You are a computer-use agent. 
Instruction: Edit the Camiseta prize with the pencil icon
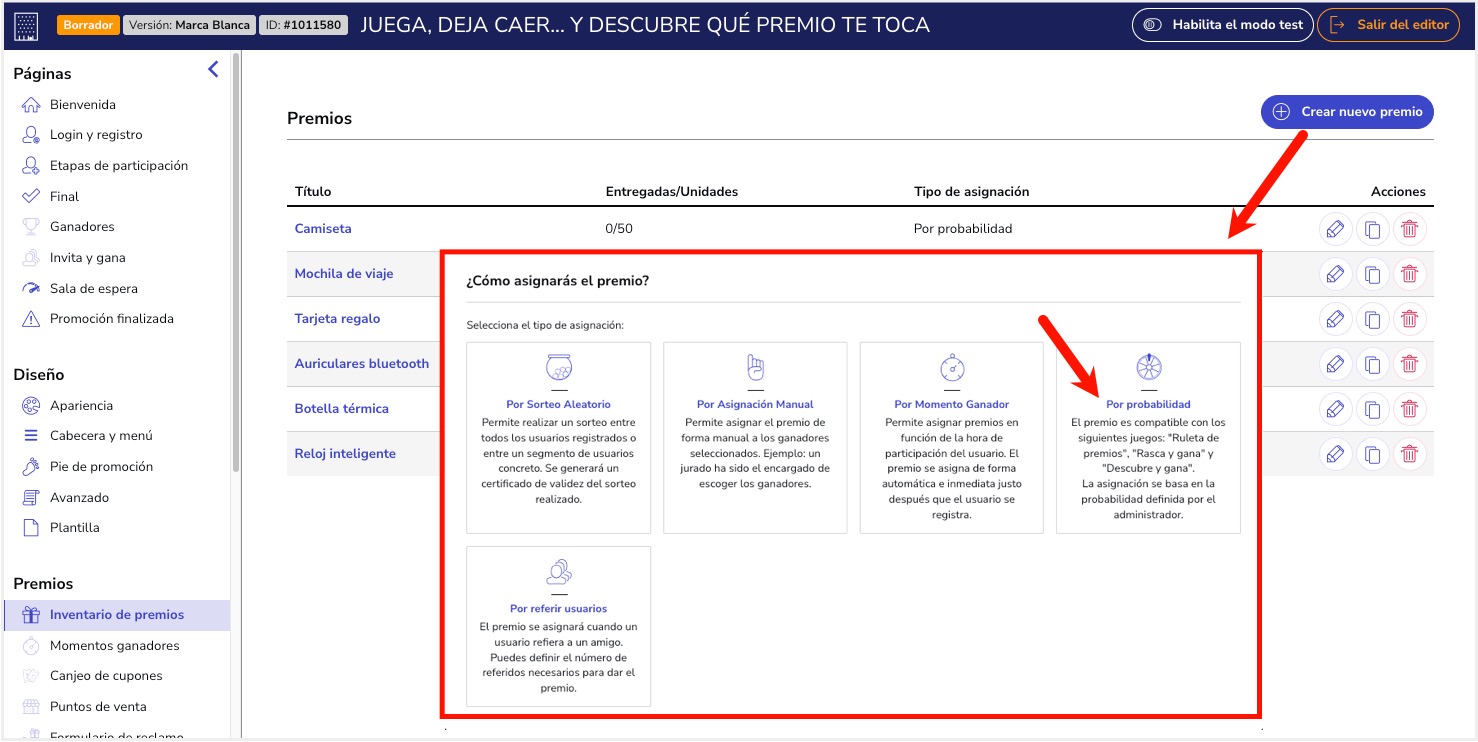click(x=1335, y=228)
